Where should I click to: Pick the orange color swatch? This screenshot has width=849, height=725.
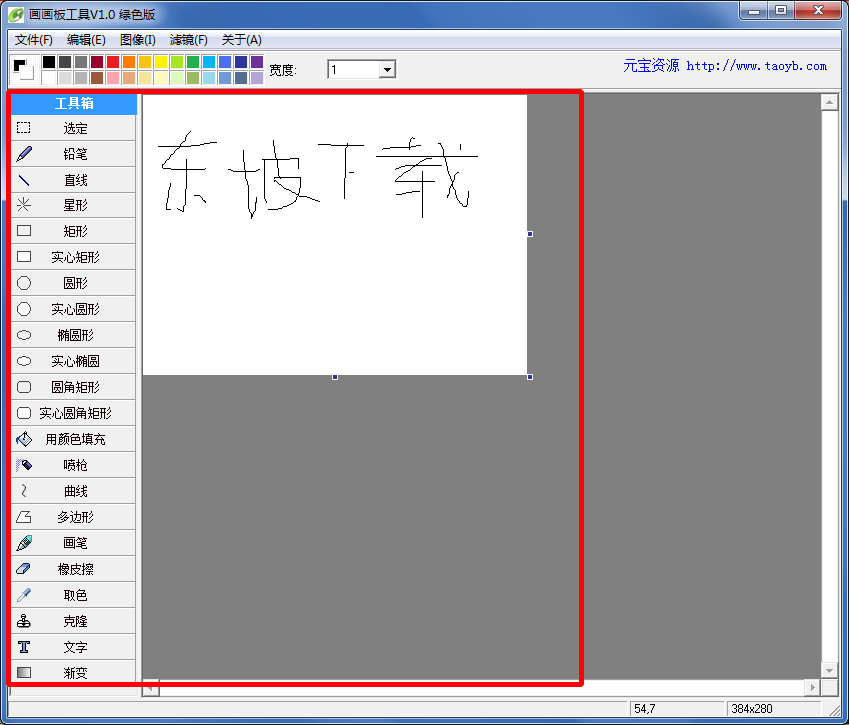[129, 62]
